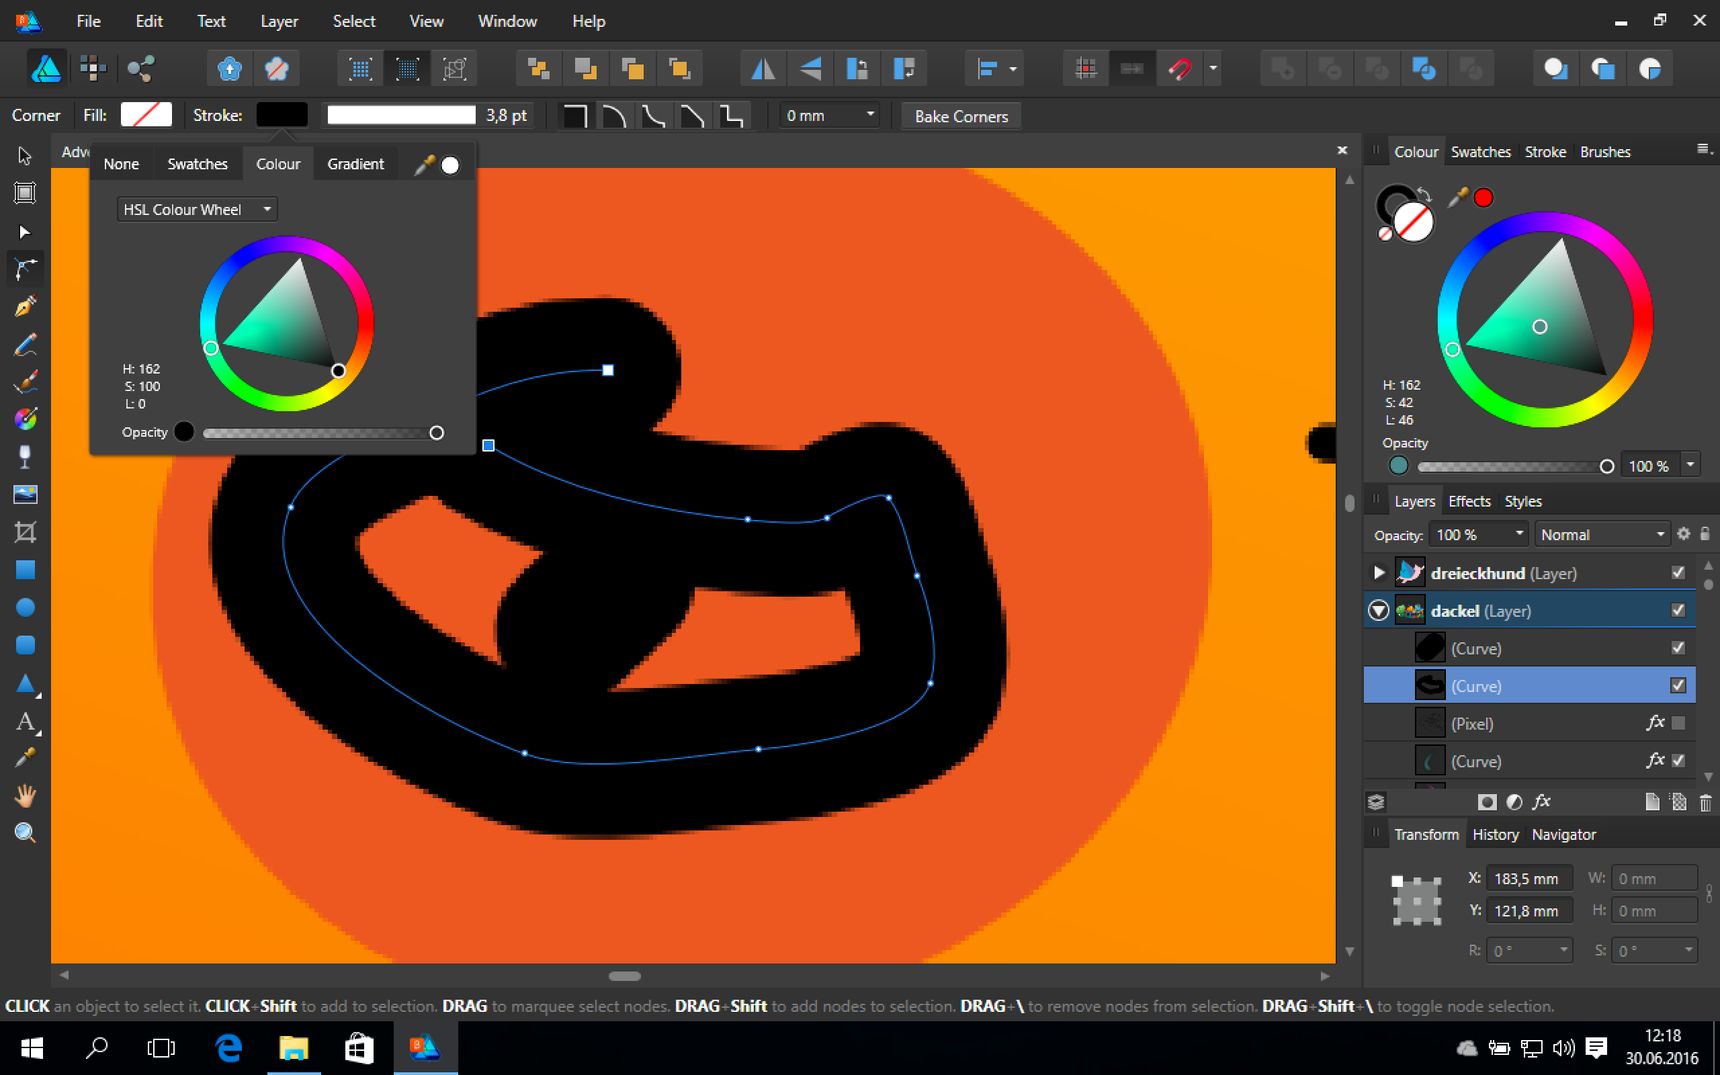Image resolution: width=1720 pixels, height=1075 pixels.
Task: Click the stroke width slider bar
Action: (x=401, y=115)
